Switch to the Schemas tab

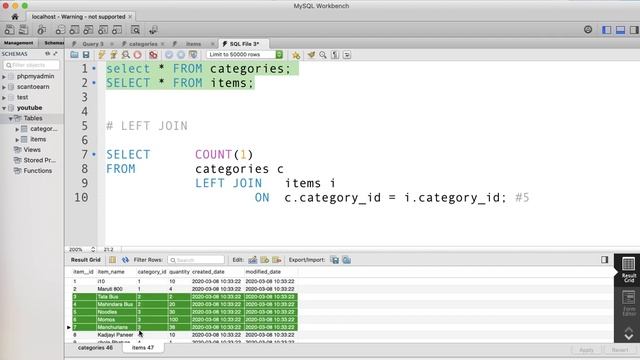tap(53, 43)
